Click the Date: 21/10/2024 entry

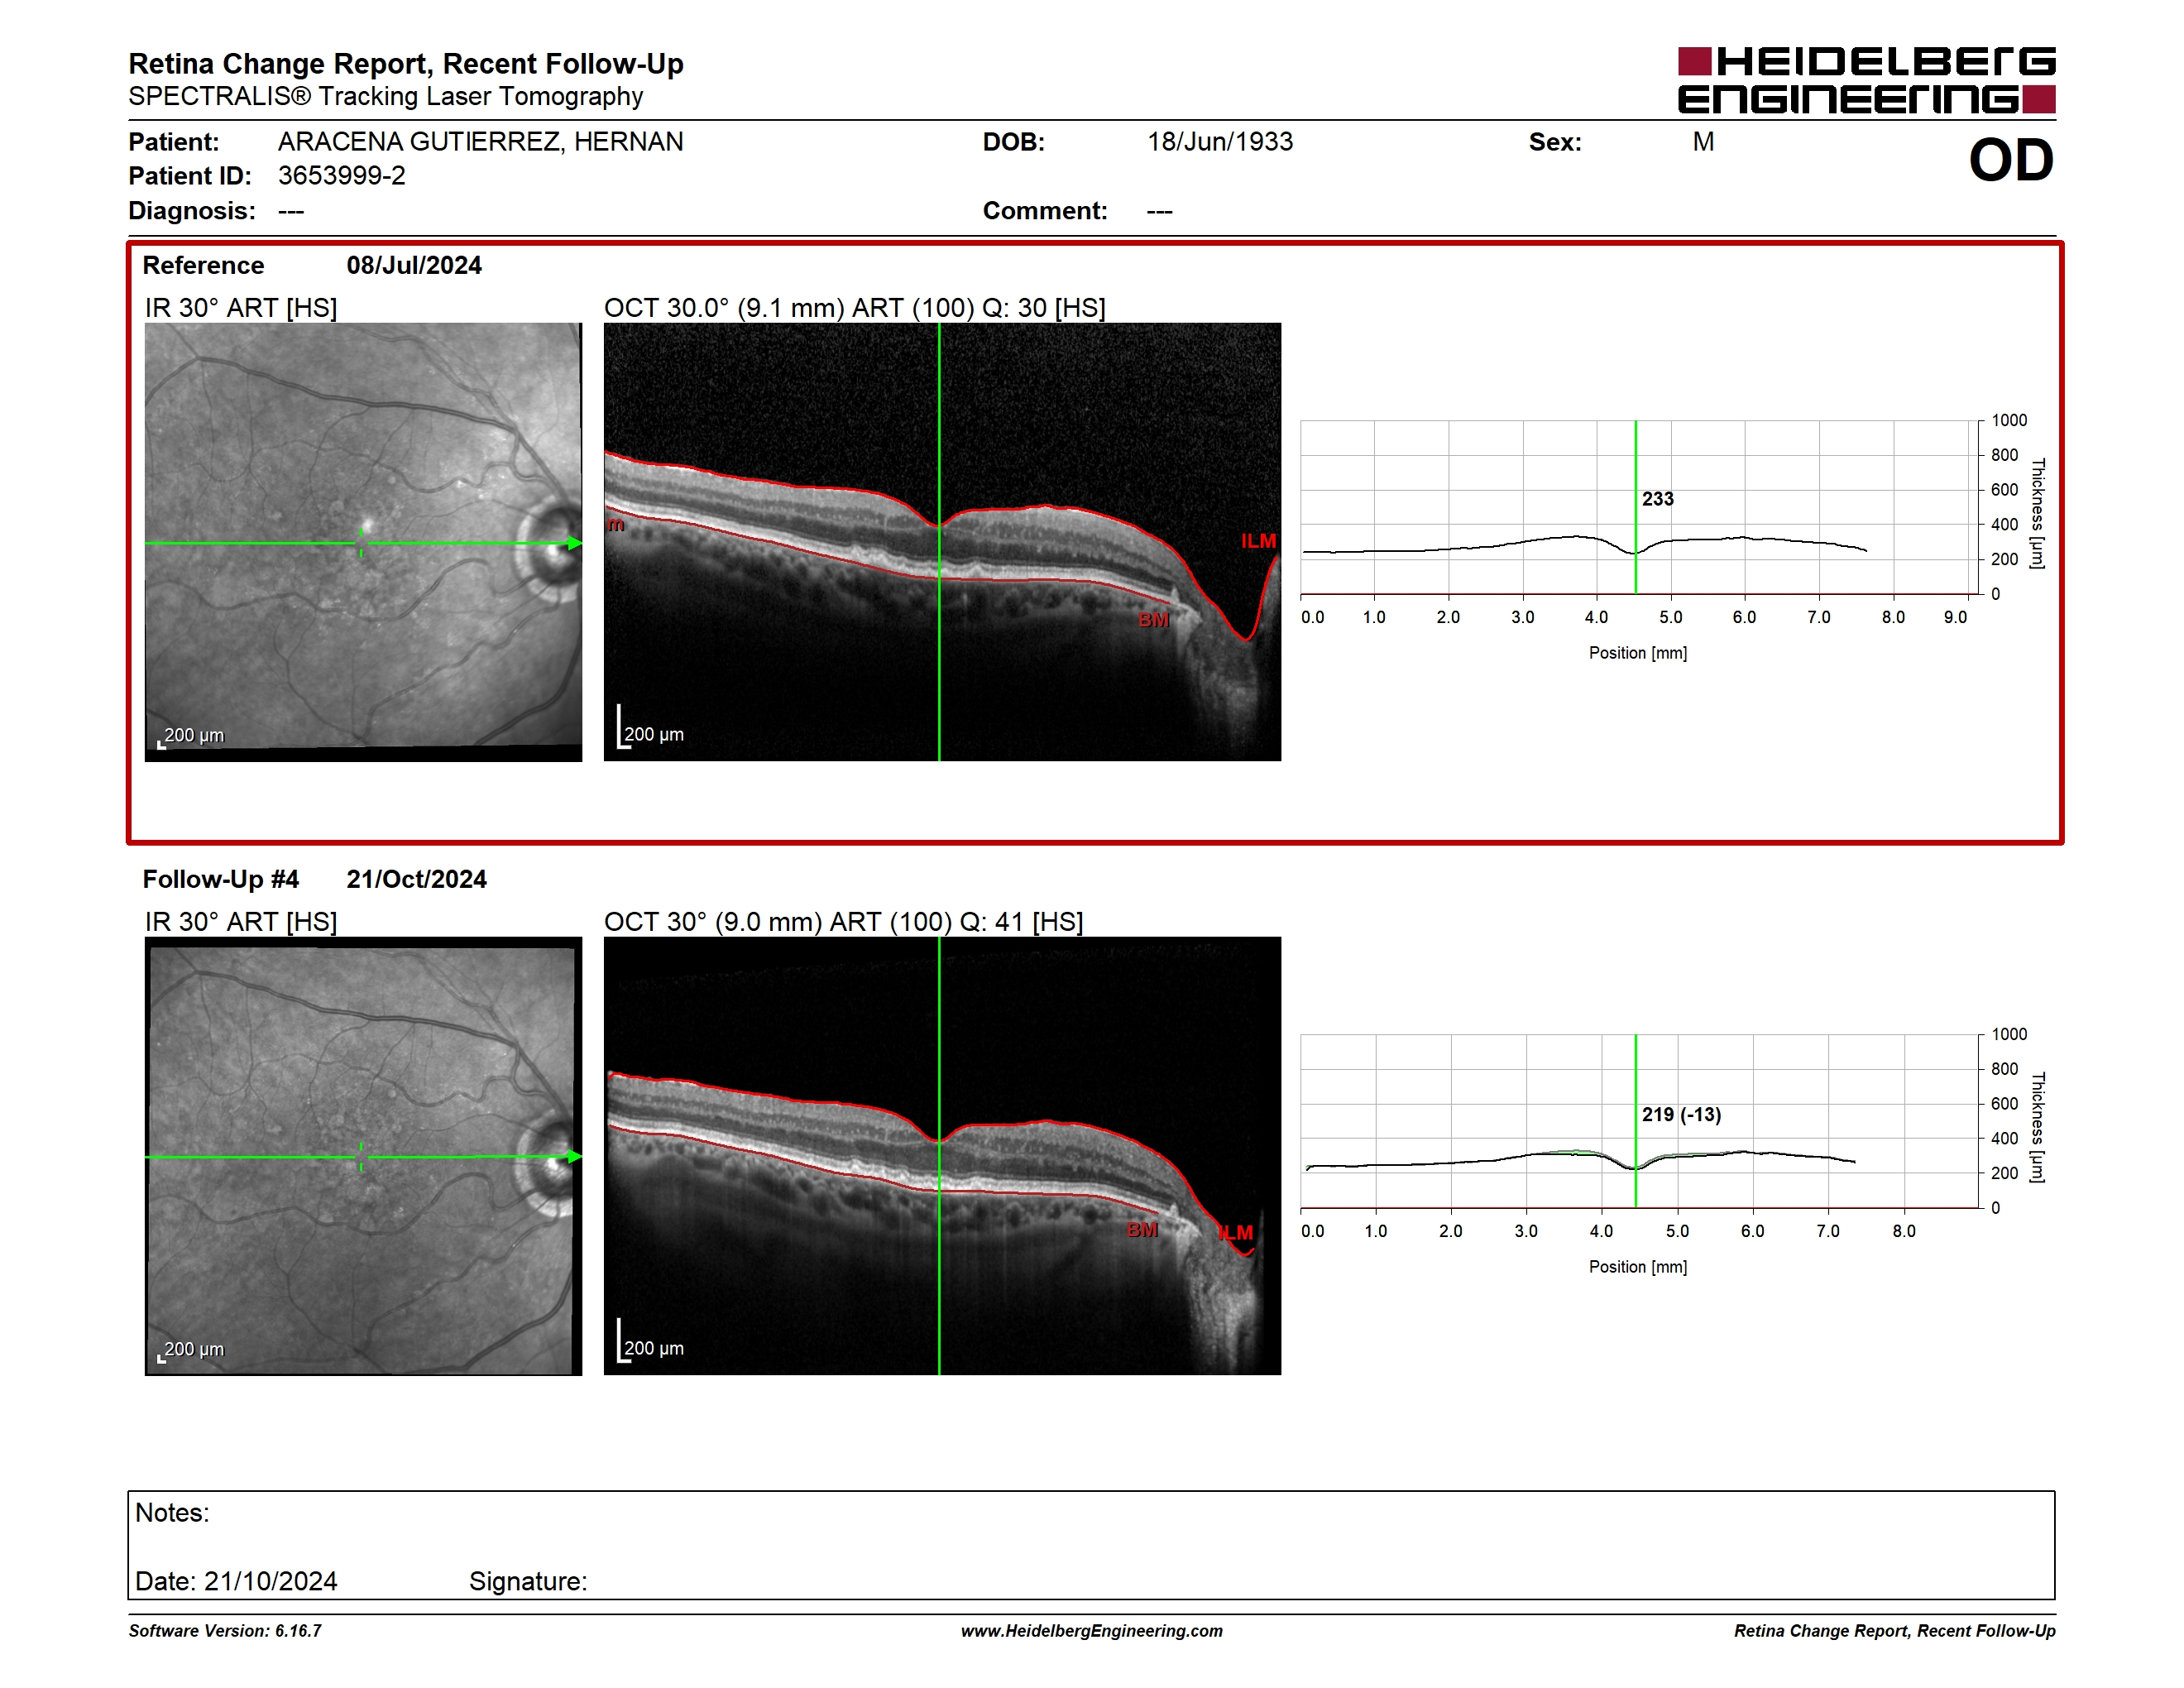click(236, 1581)
